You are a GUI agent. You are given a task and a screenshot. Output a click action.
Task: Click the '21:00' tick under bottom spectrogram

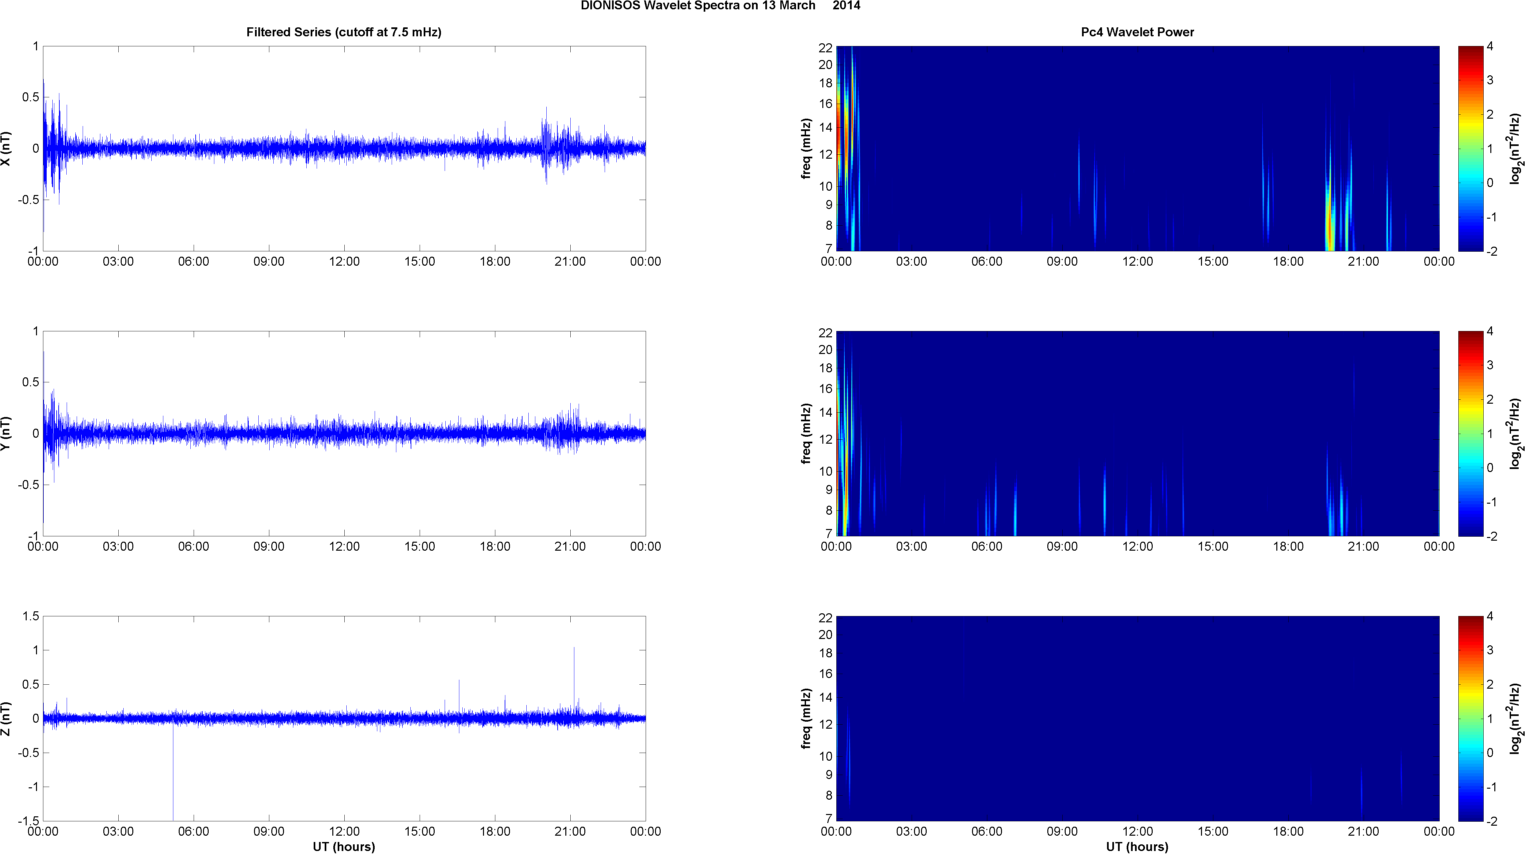pyautogui.click(x=1363, y=832)
